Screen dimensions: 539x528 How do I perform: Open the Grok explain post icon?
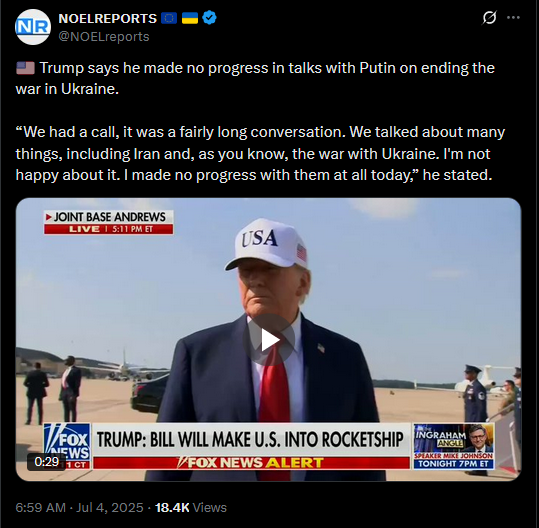(x=489, y=18)
